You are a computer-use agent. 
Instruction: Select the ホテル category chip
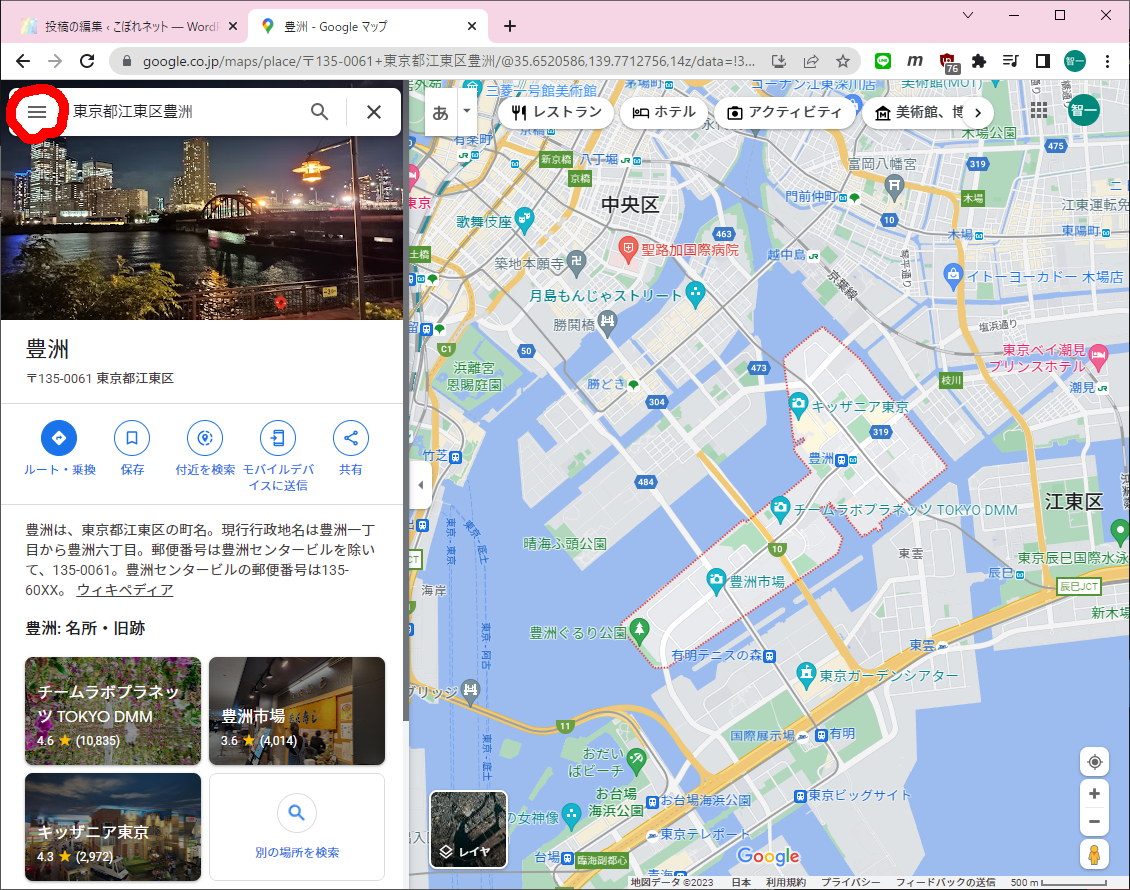tap(664, 112)
